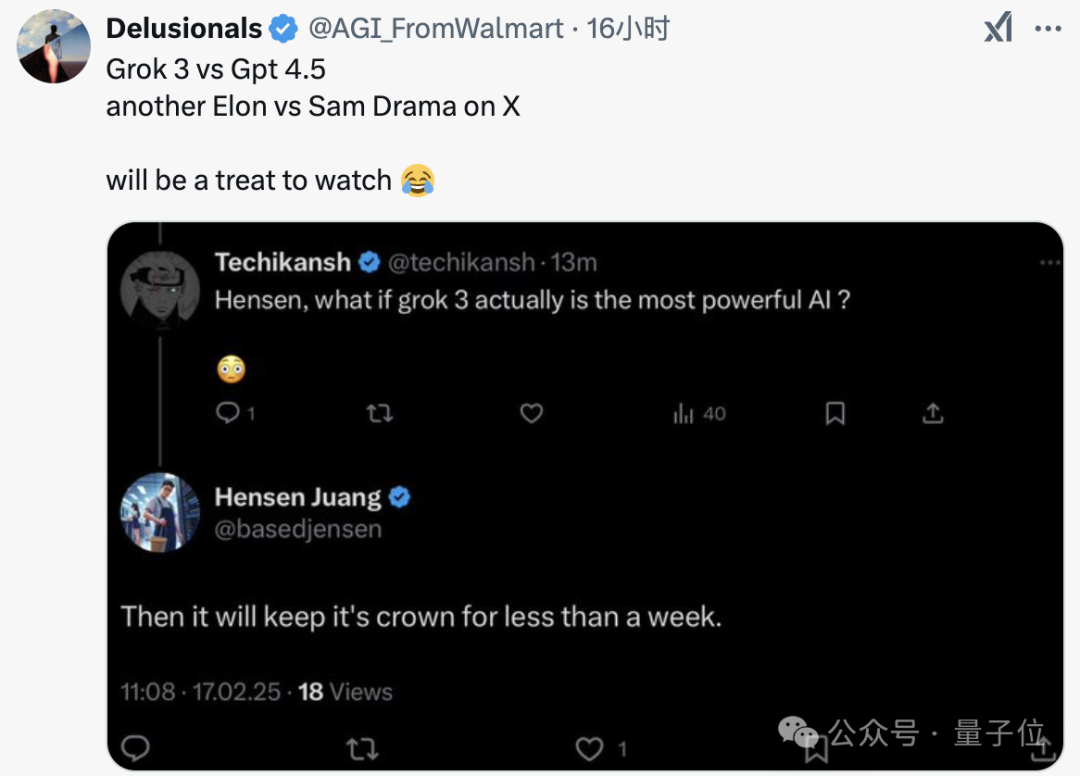
Task: Open the Delusionals profile avatar
Action: click(x=54, y=47)
